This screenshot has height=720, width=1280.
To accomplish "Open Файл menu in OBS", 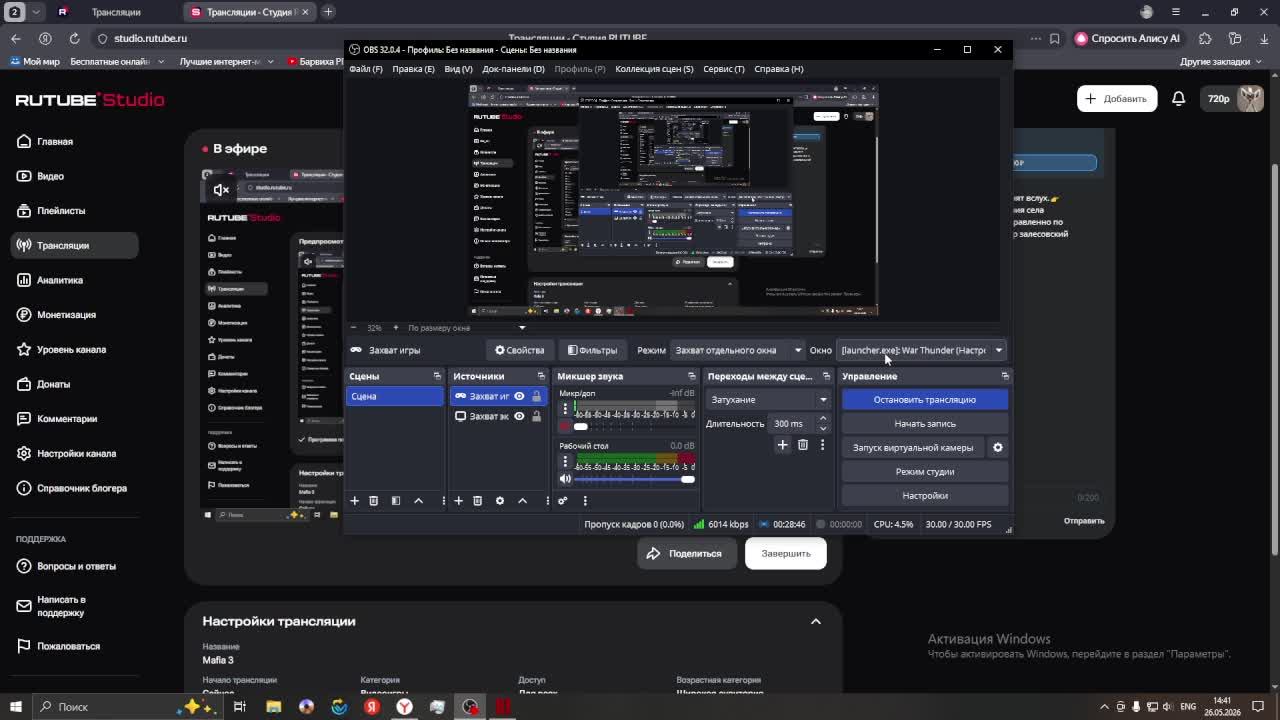I will 366,69.
